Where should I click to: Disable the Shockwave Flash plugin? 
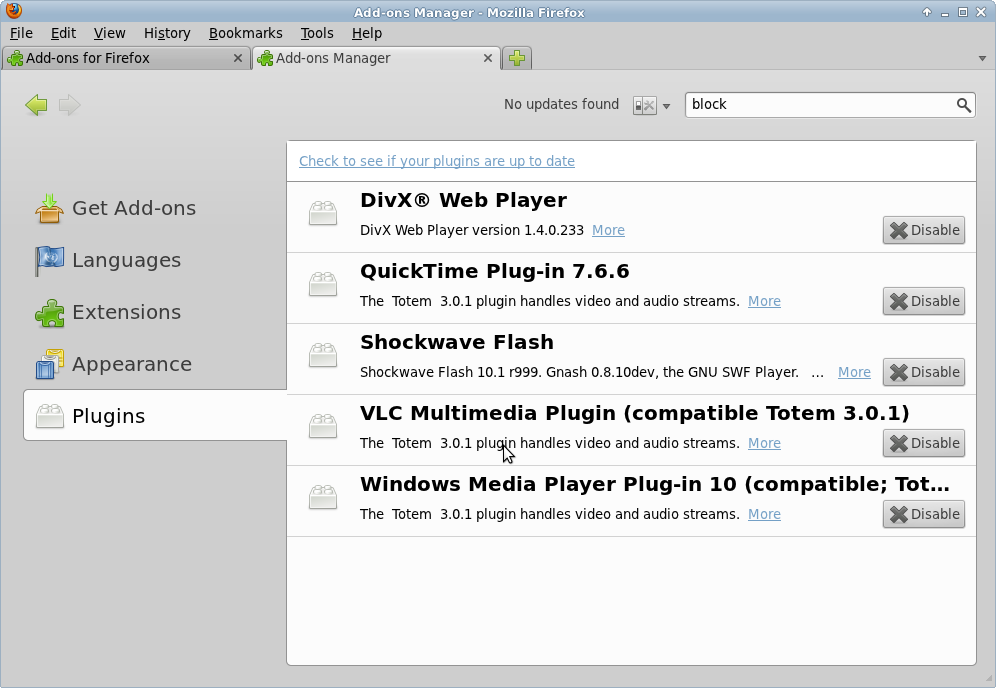point(924,372)
